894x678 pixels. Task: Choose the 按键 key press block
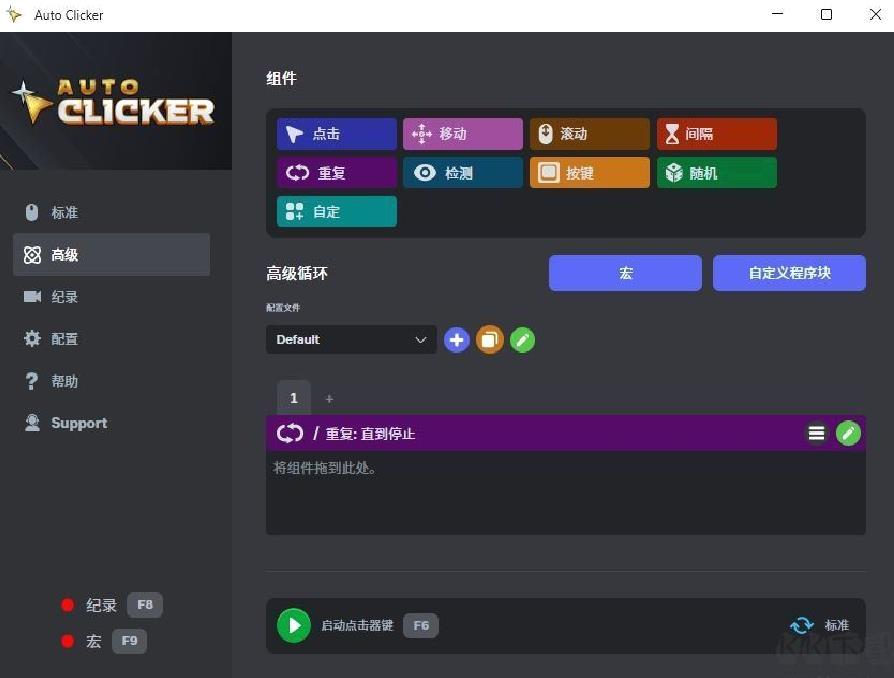pyautogui.click(x=590, y=173)
